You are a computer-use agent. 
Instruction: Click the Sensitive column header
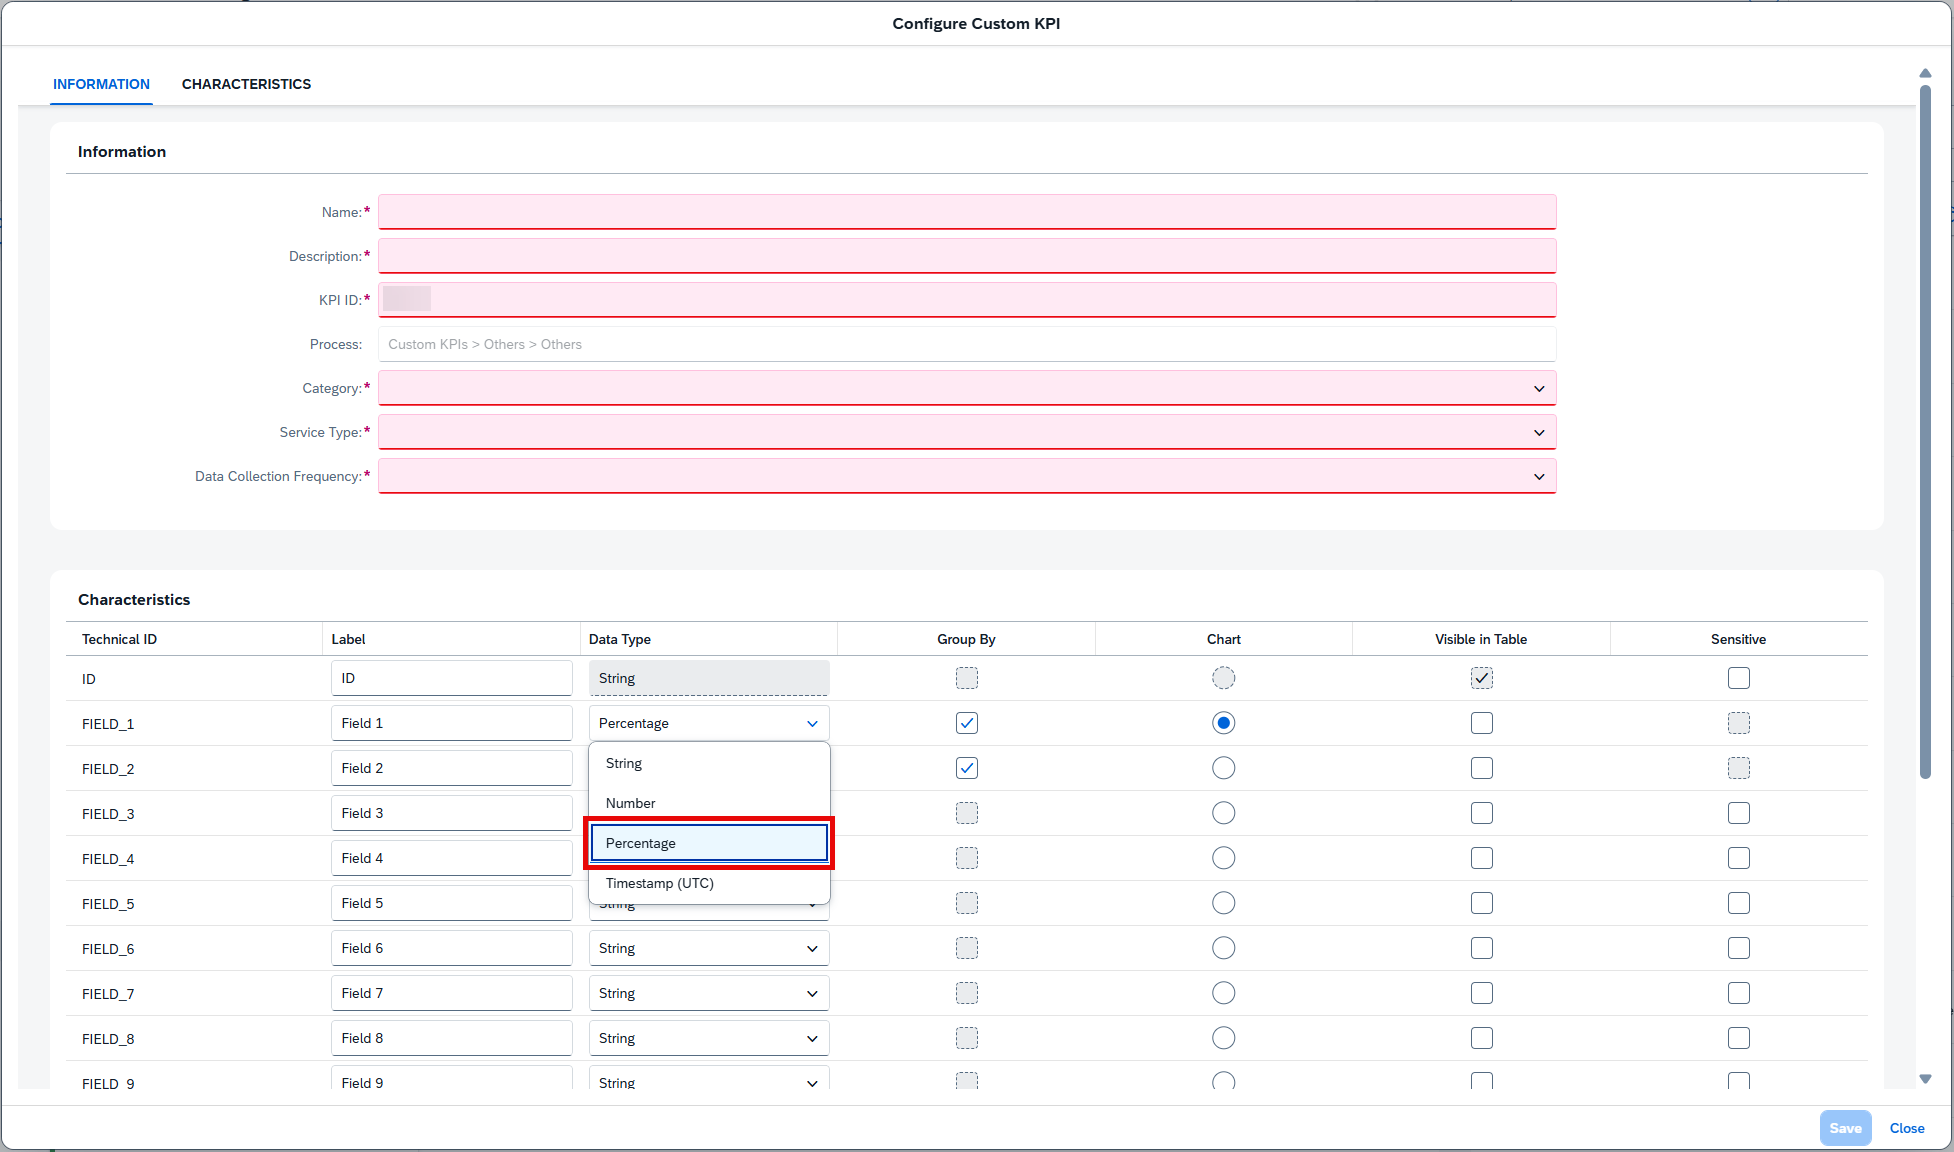pos(1738,639)
